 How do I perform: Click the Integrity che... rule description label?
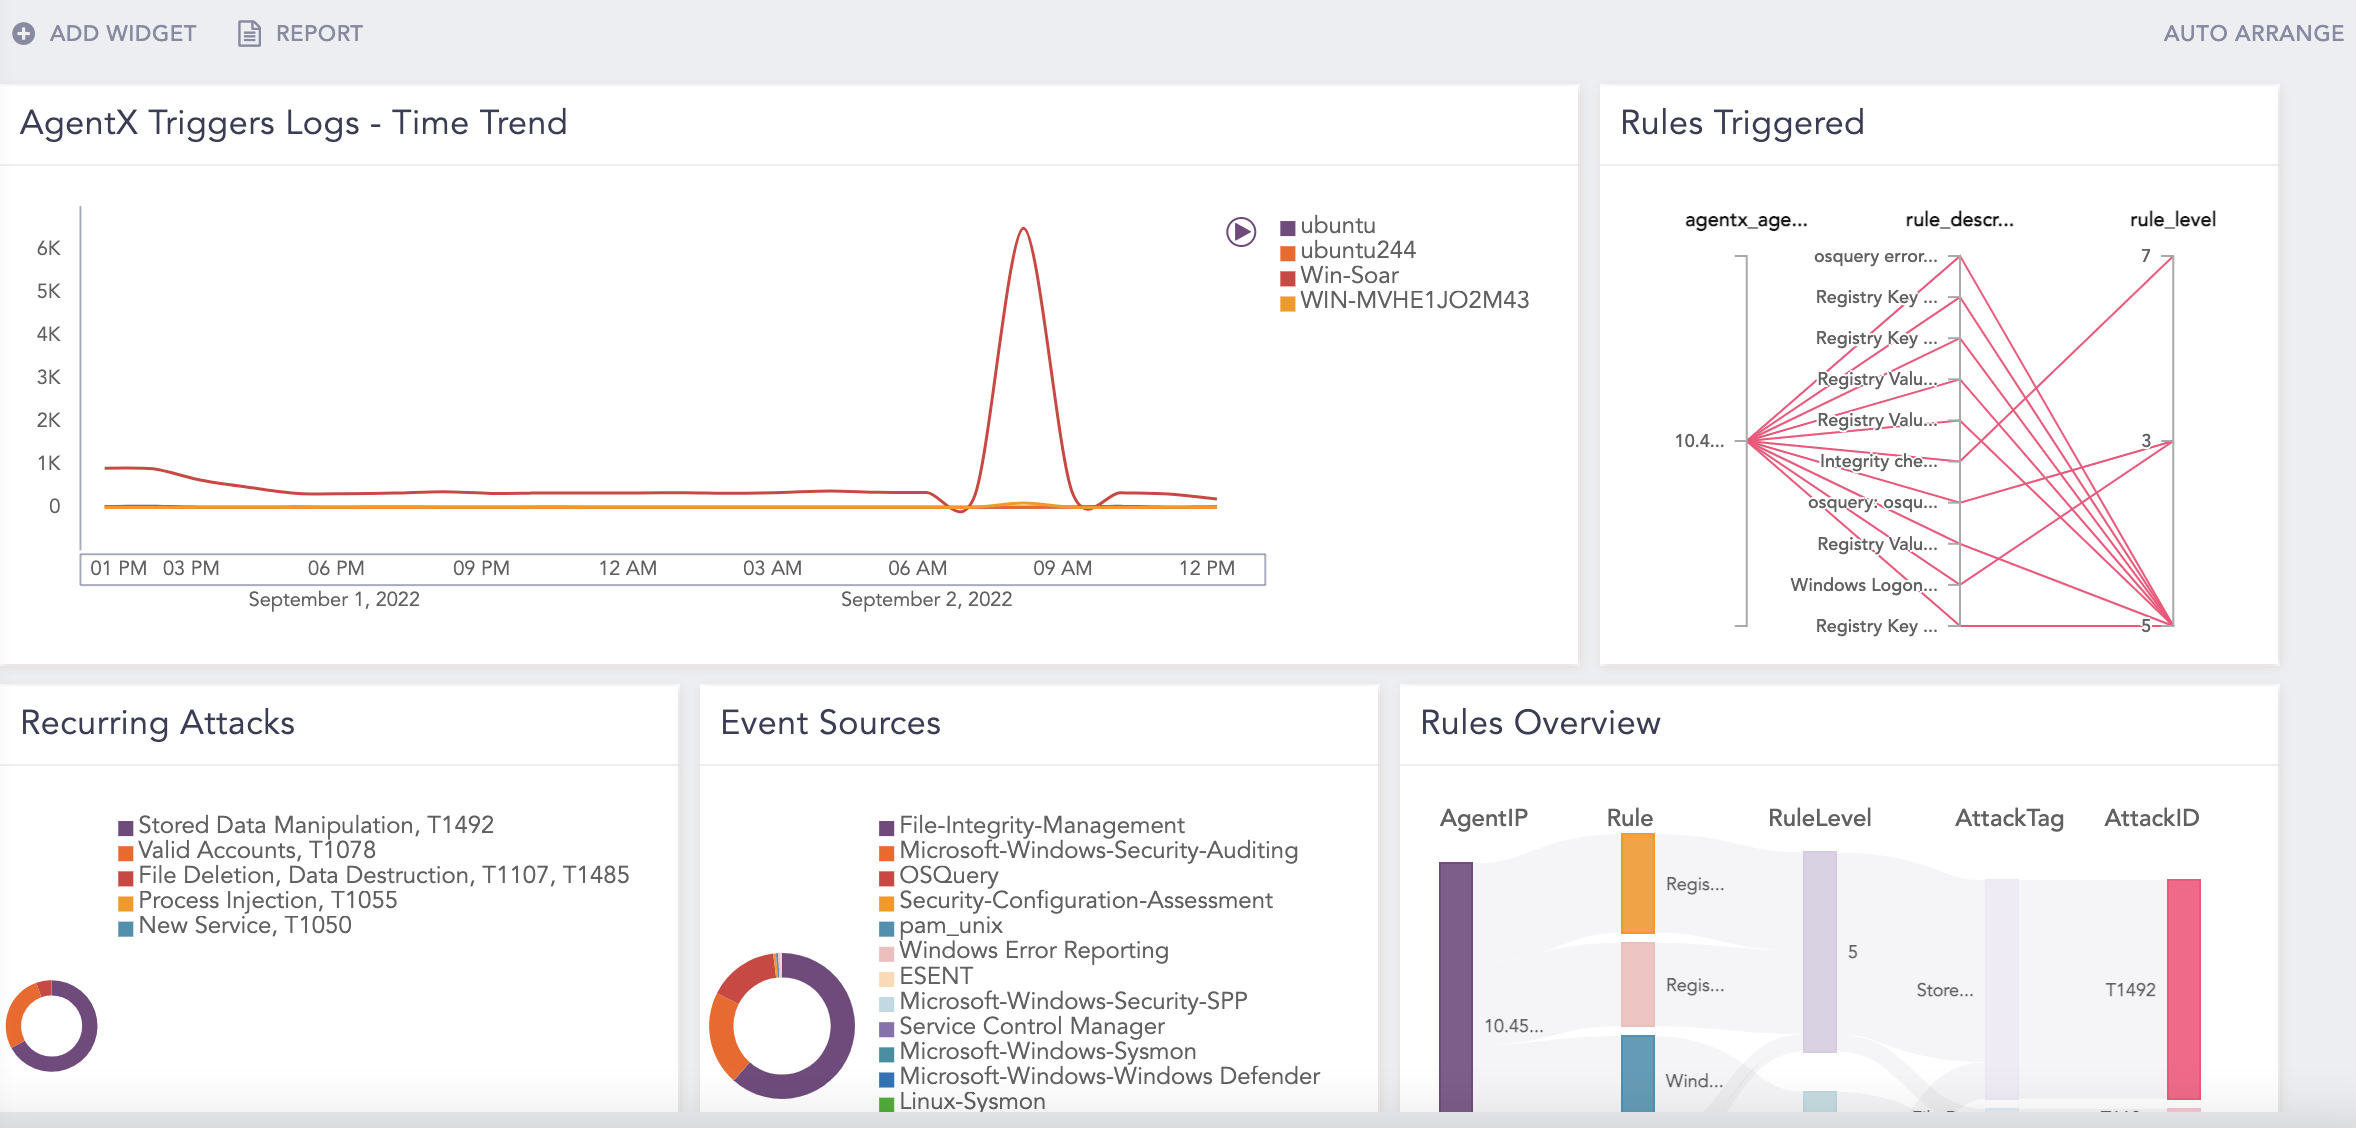pyautogui.click(x=1878, y=462)
